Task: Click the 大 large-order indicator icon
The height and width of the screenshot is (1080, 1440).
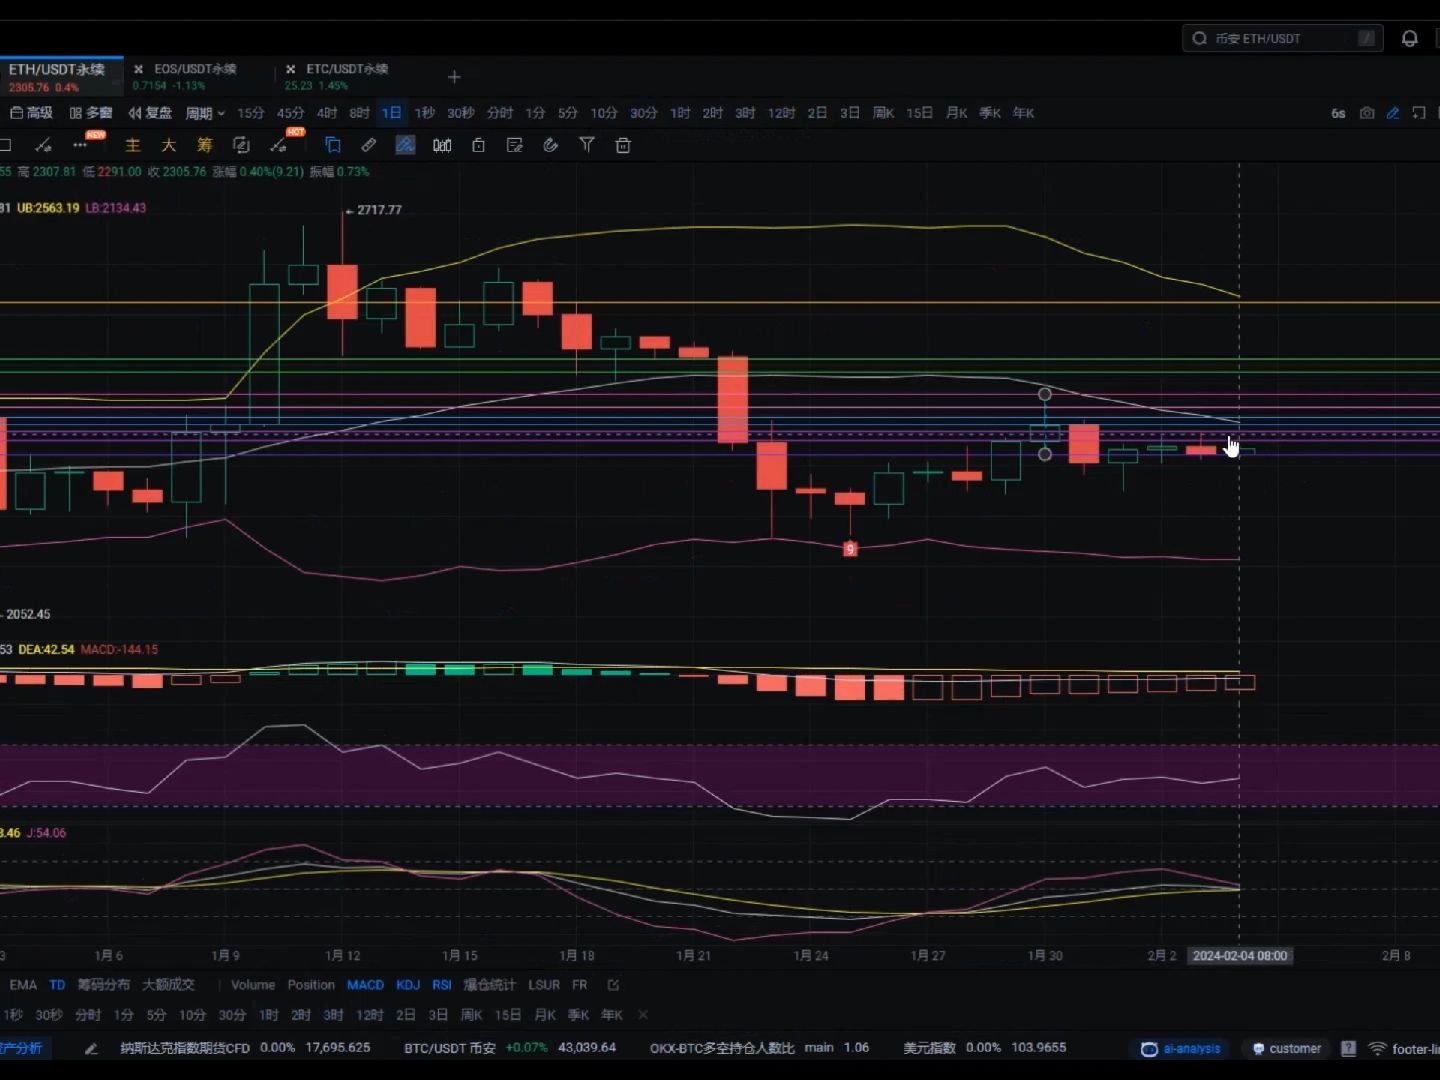Action: point(168,145)
